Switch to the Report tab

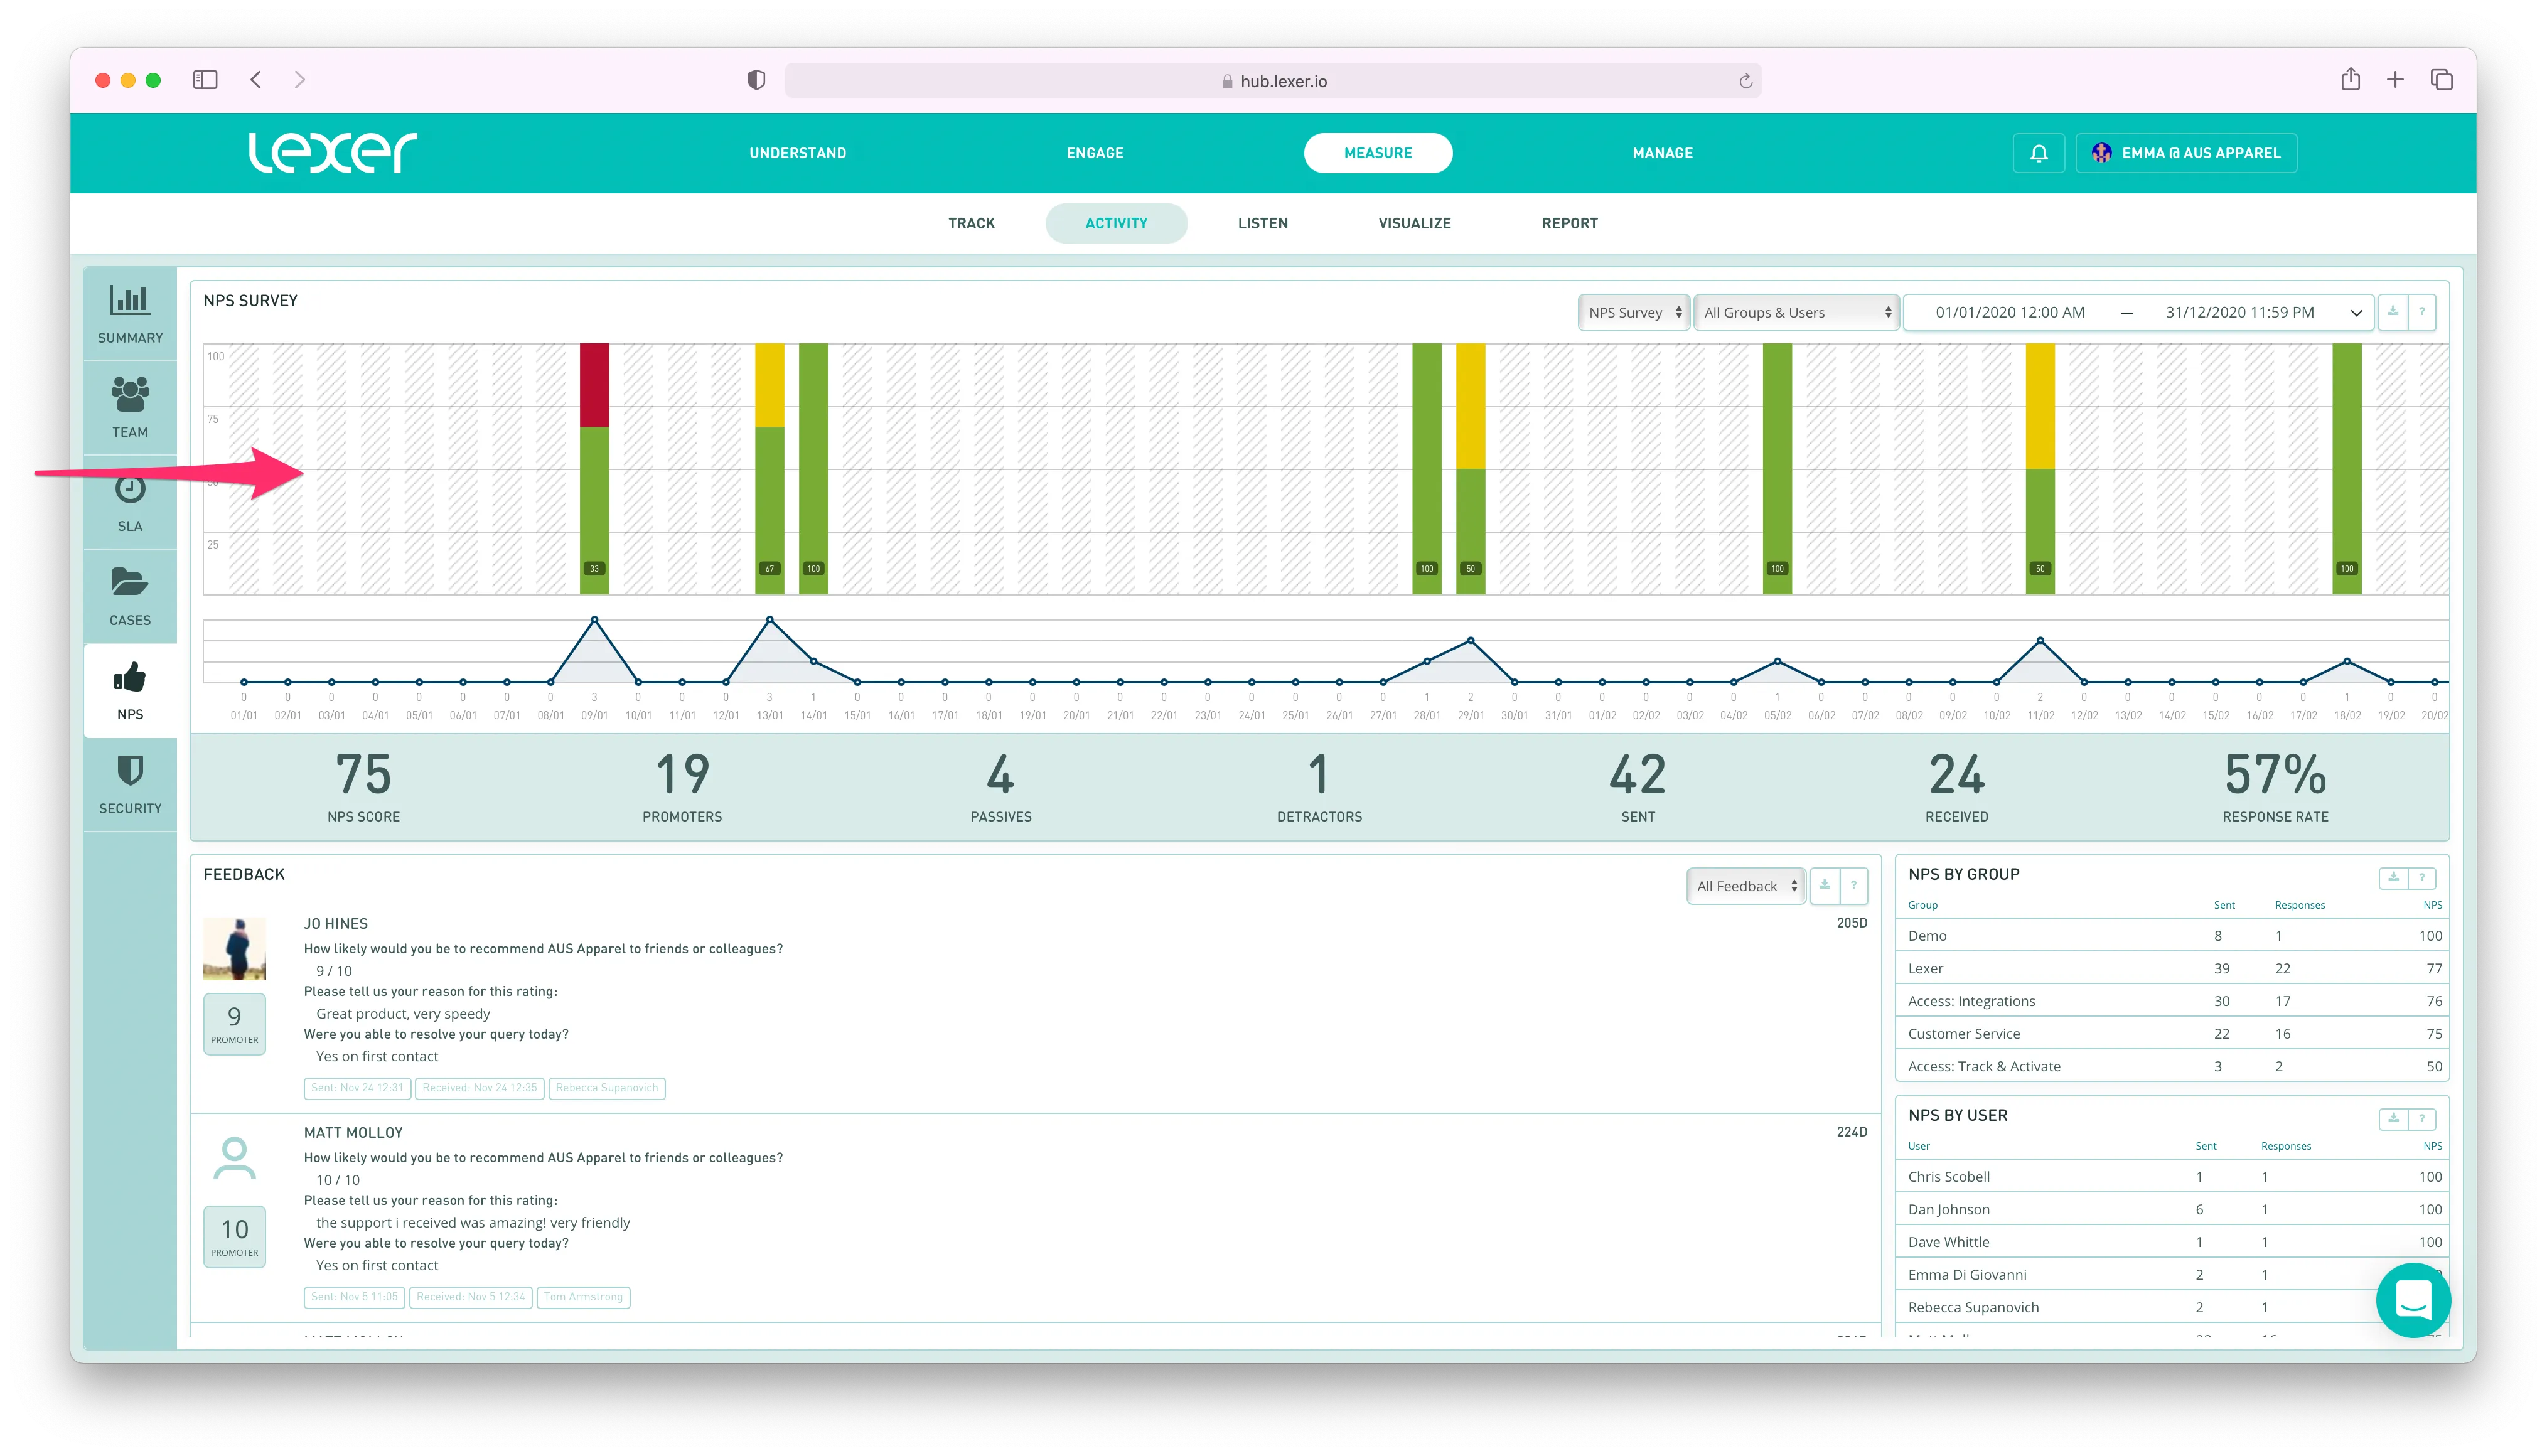[1569, 223]
